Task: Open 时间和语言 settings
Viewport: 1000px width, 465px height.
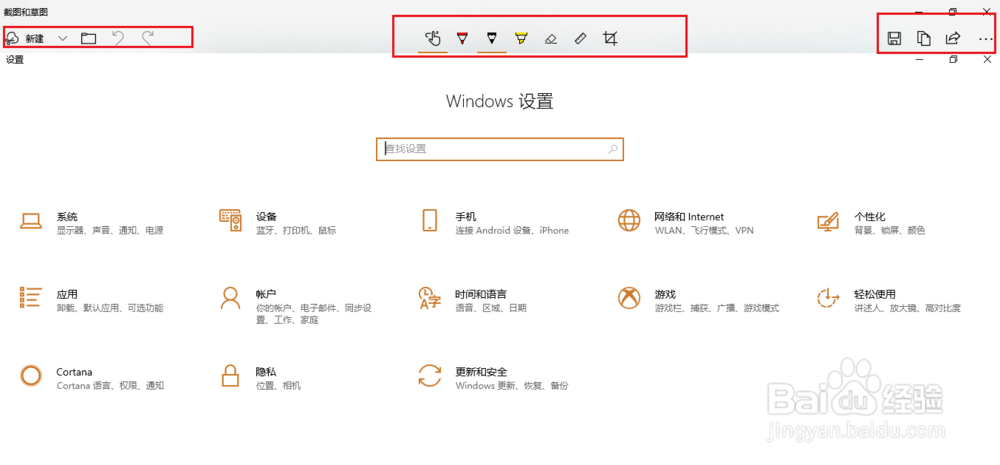Action: (x=472, y=300)
